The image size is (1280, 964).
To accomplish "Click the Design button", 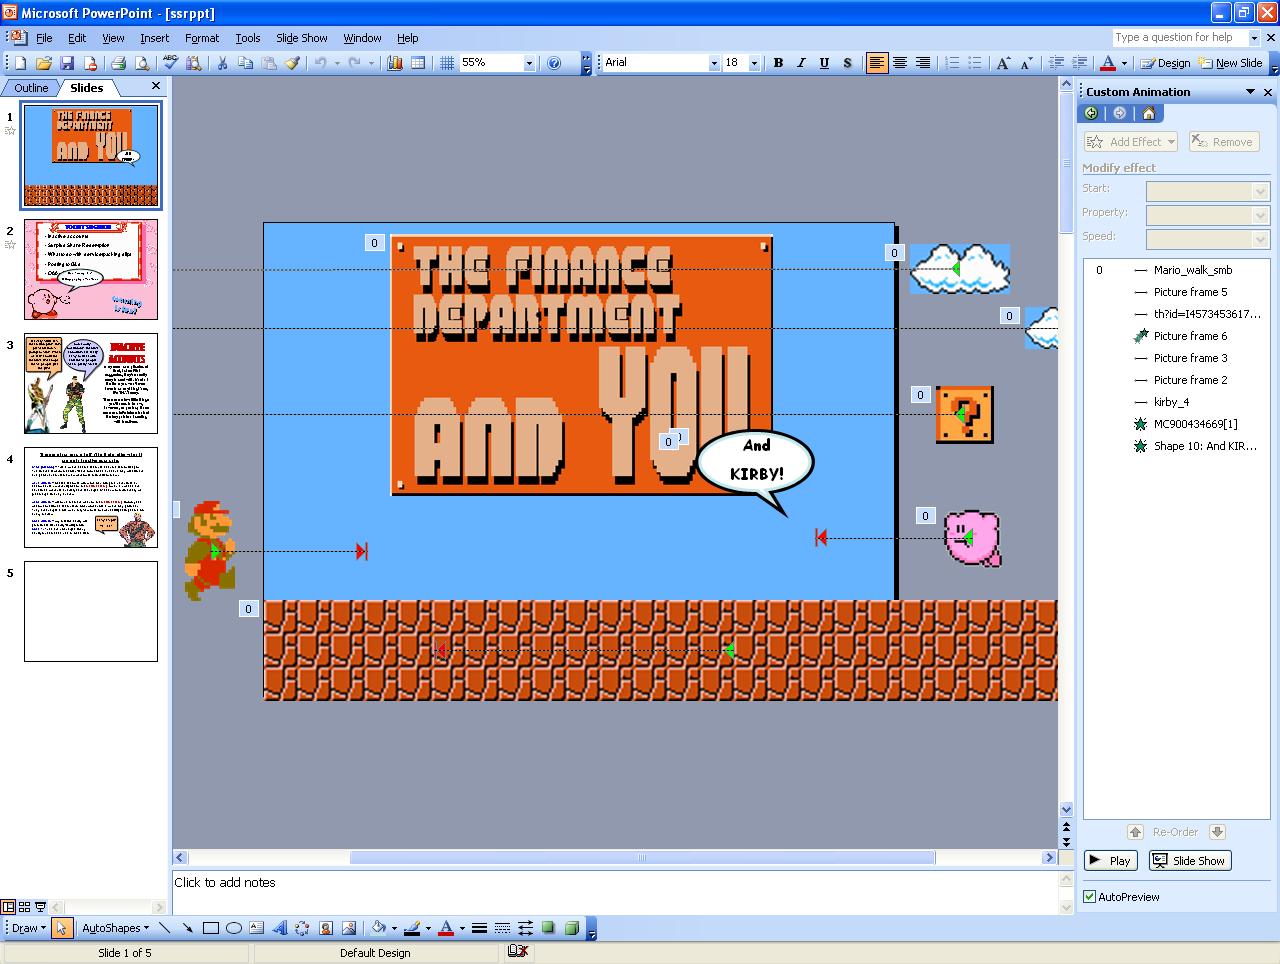I will pyautogui.click(x=1166, y=63).
